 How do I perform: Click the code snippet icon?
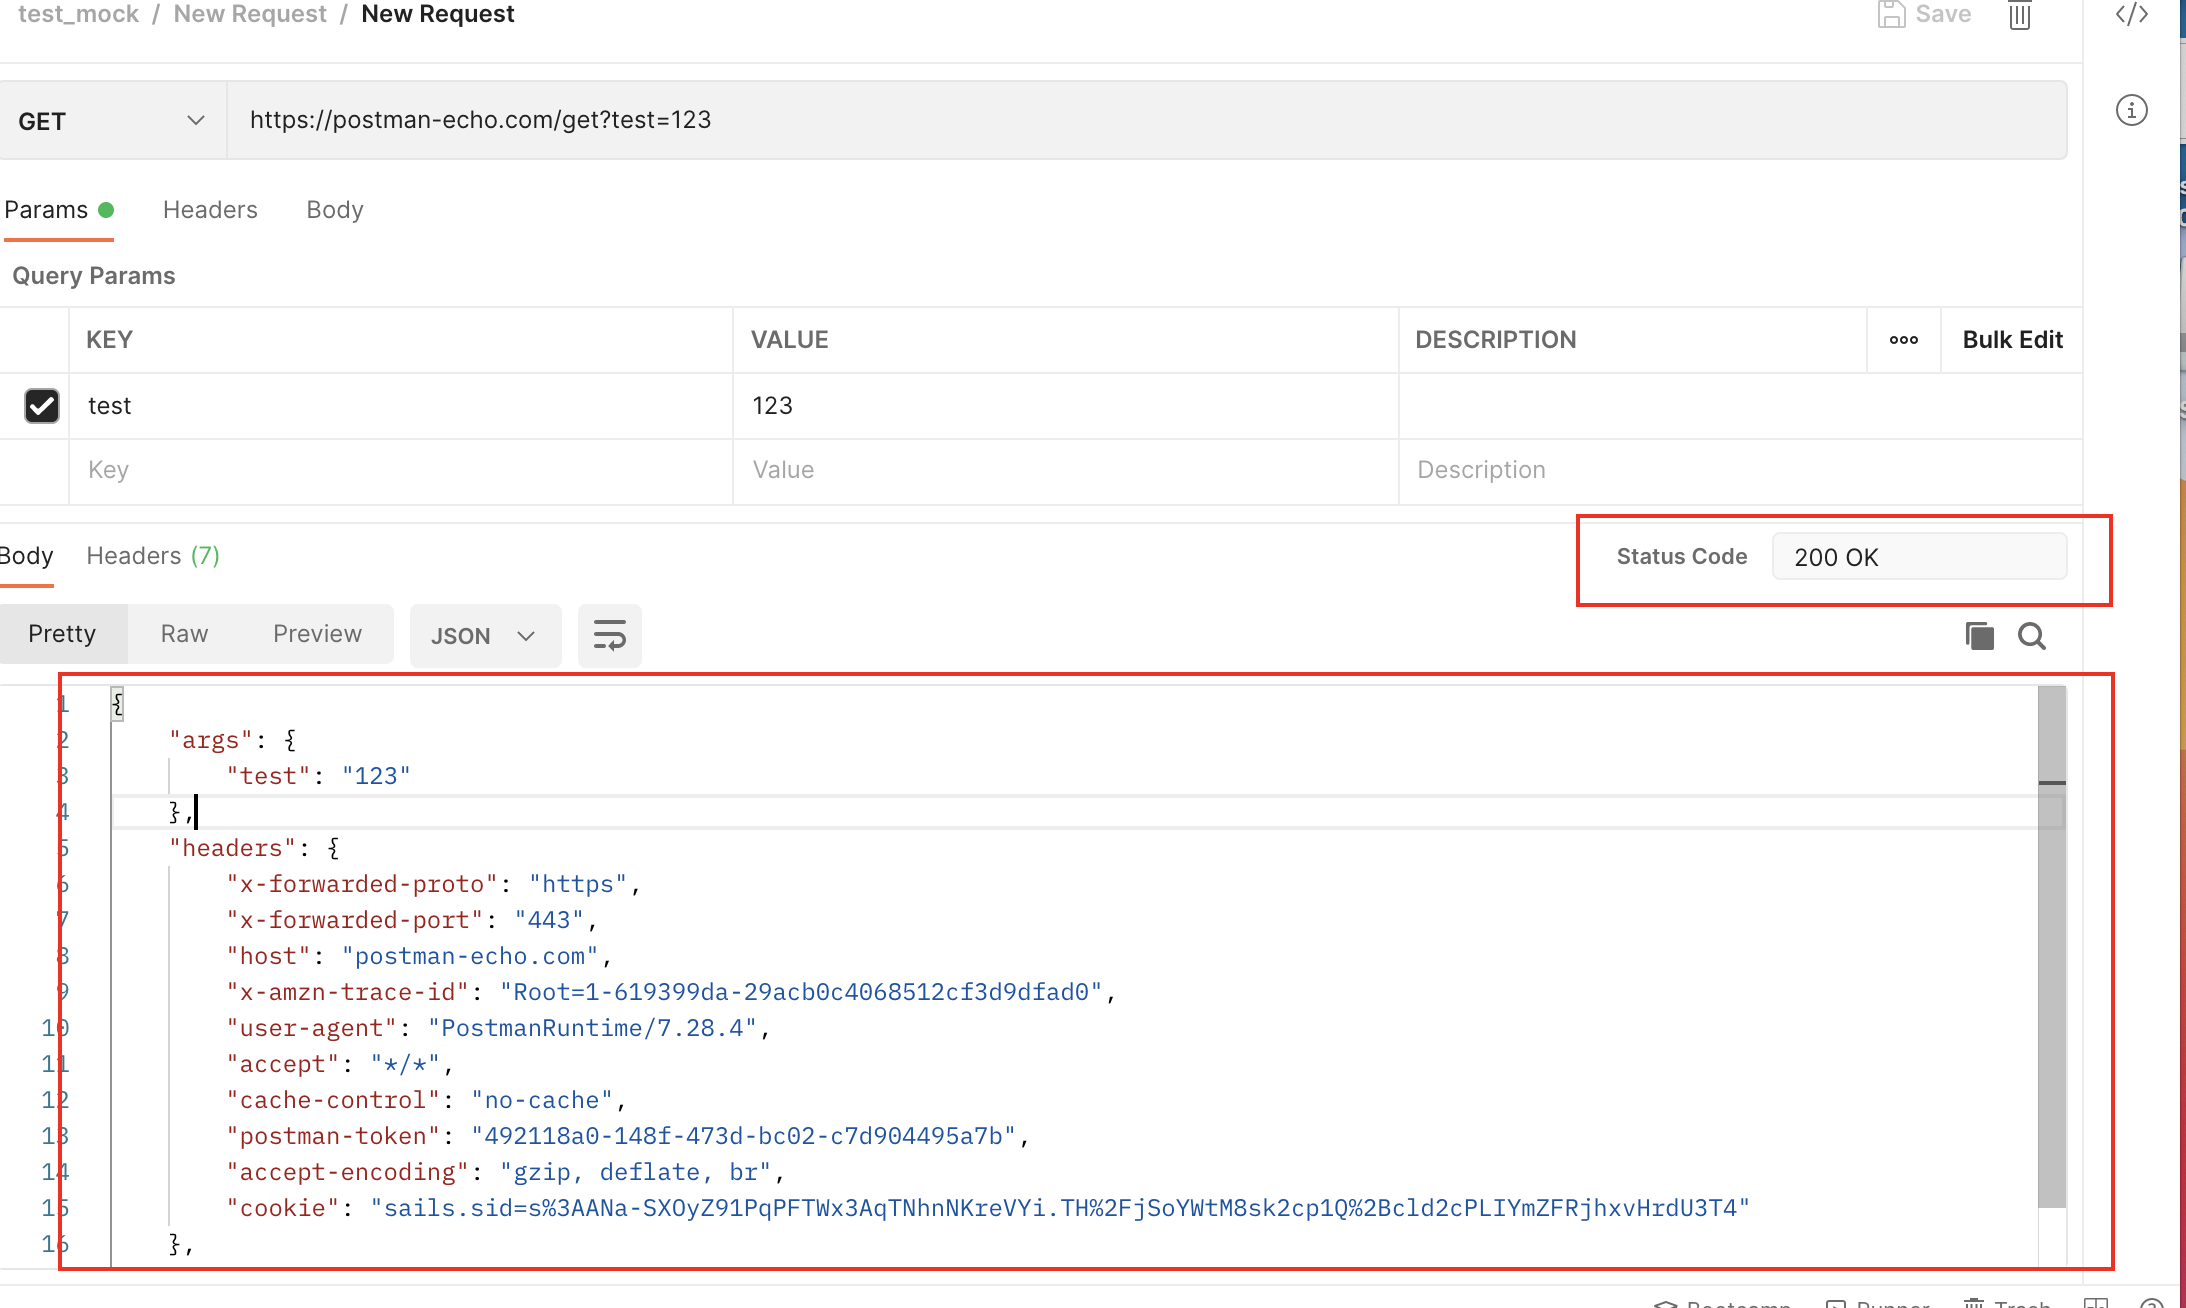click(2131, 14)
